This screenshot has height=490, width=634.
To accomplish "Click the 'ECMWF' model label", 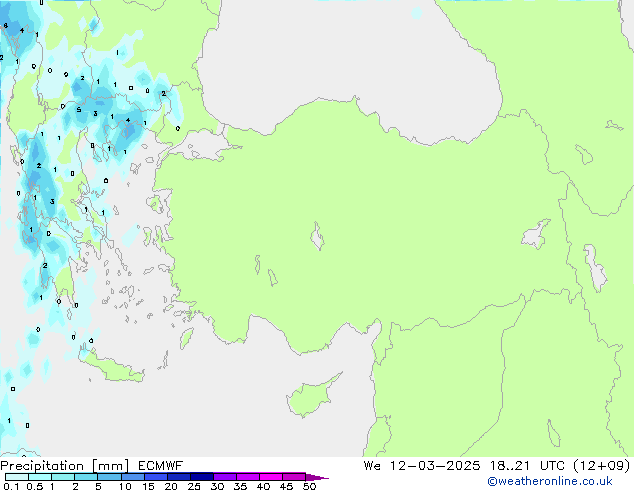I will tap(161, 466).
